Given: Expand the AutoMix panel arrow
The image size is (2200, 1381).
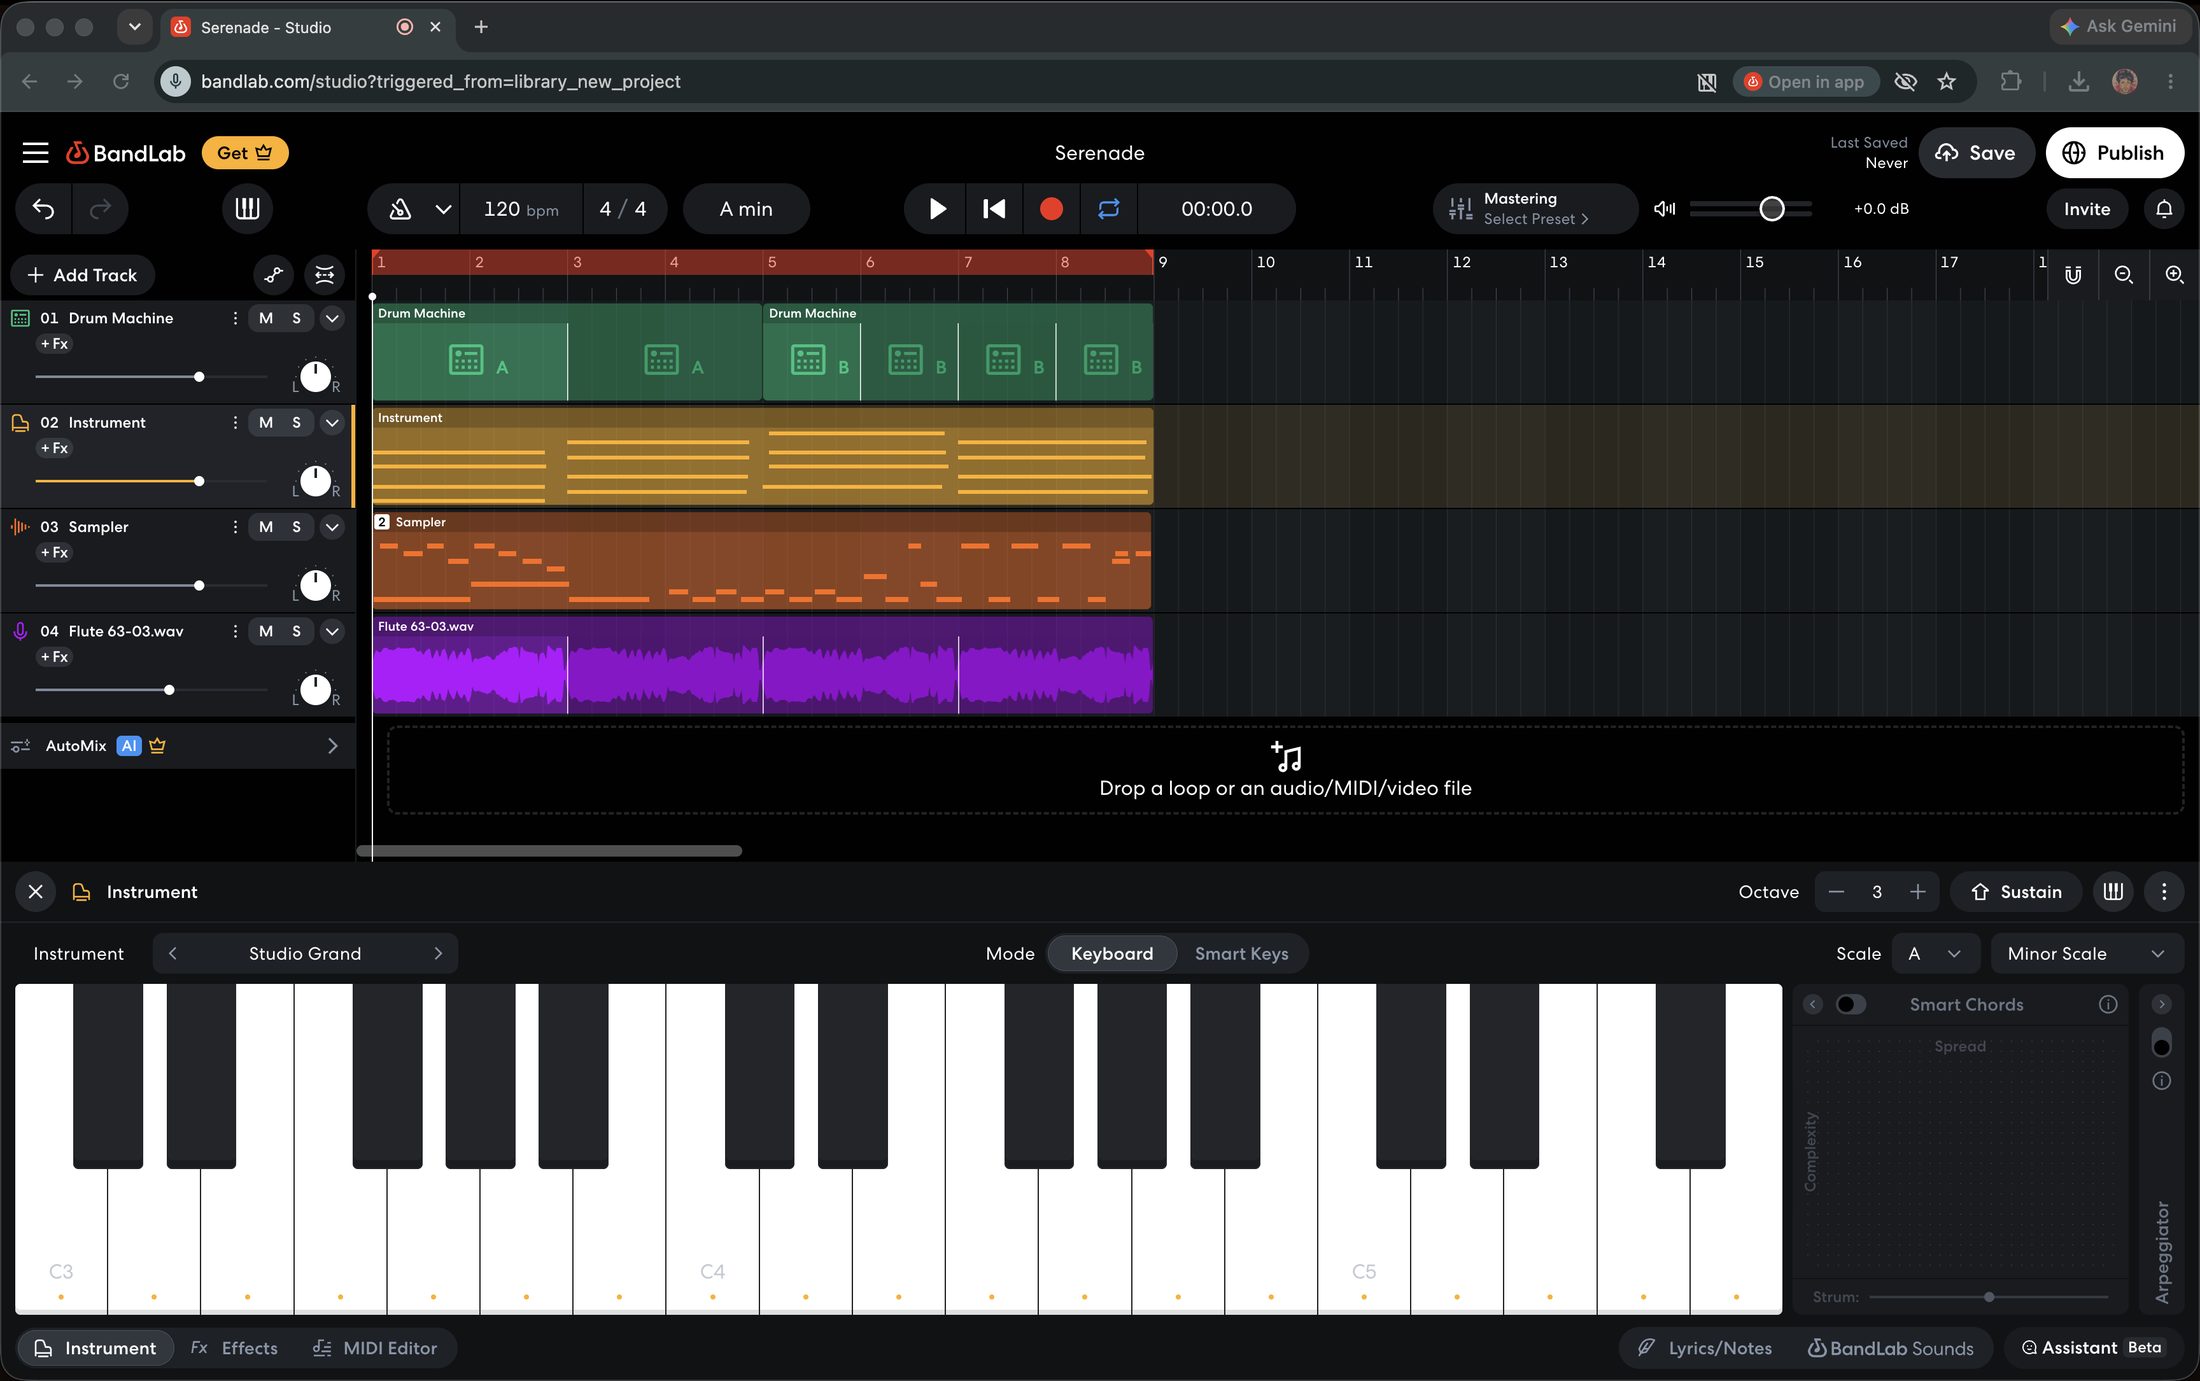Looking at the screenshot, I should coord(333,745).
